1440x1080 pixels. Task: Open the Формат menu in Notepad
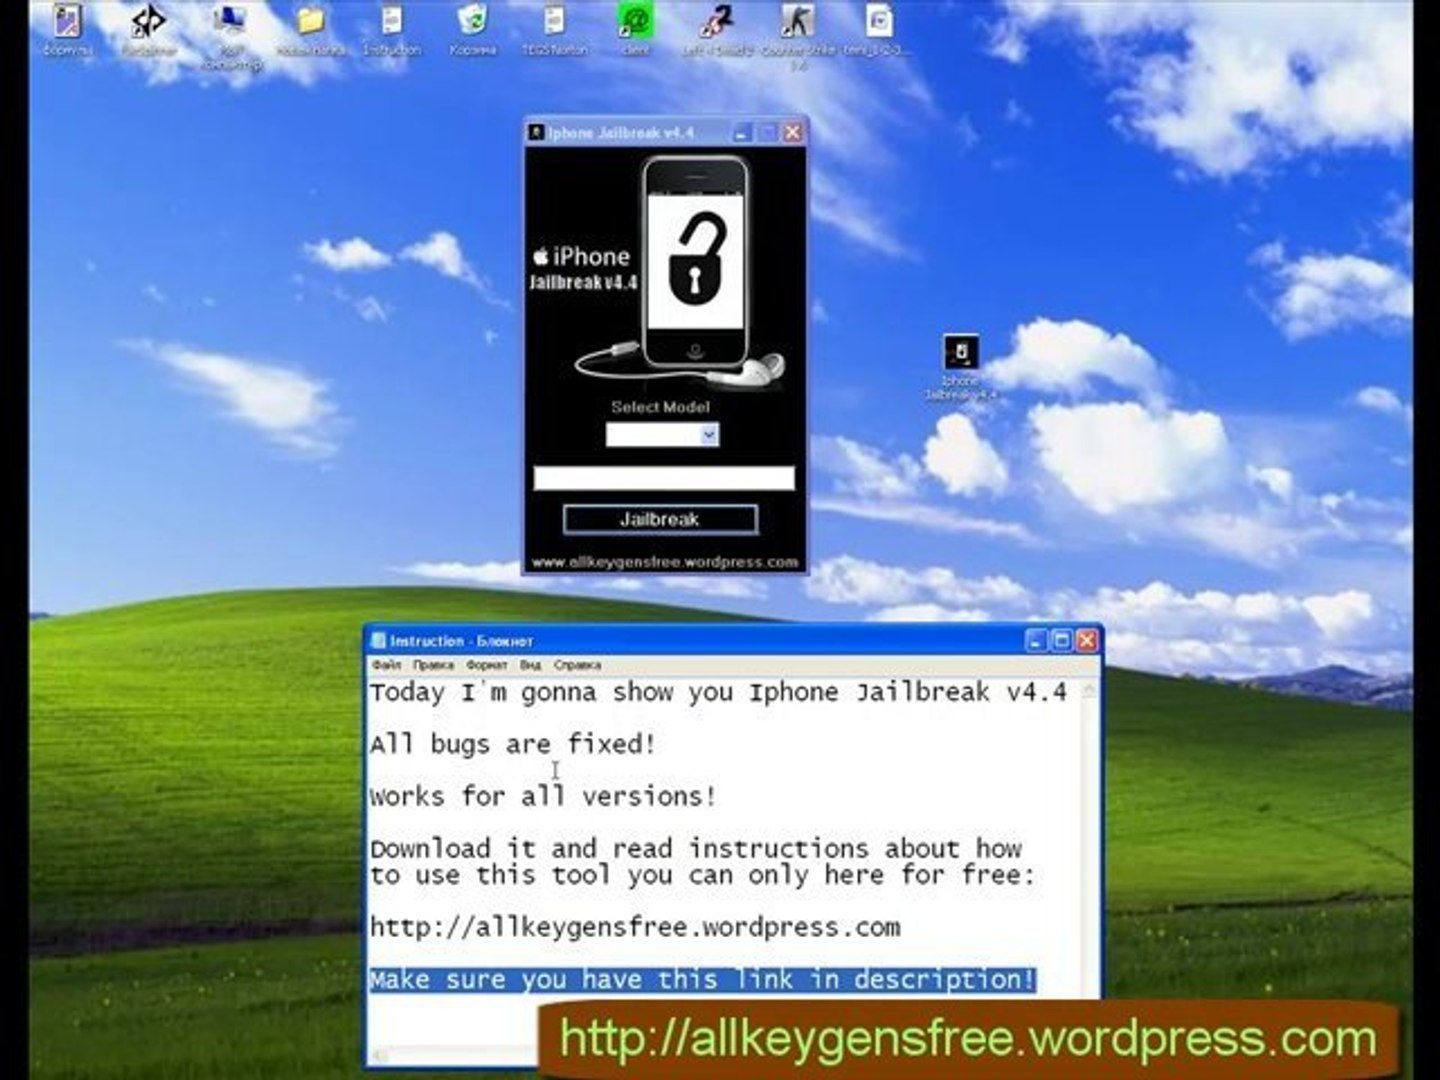pos(487,665)
